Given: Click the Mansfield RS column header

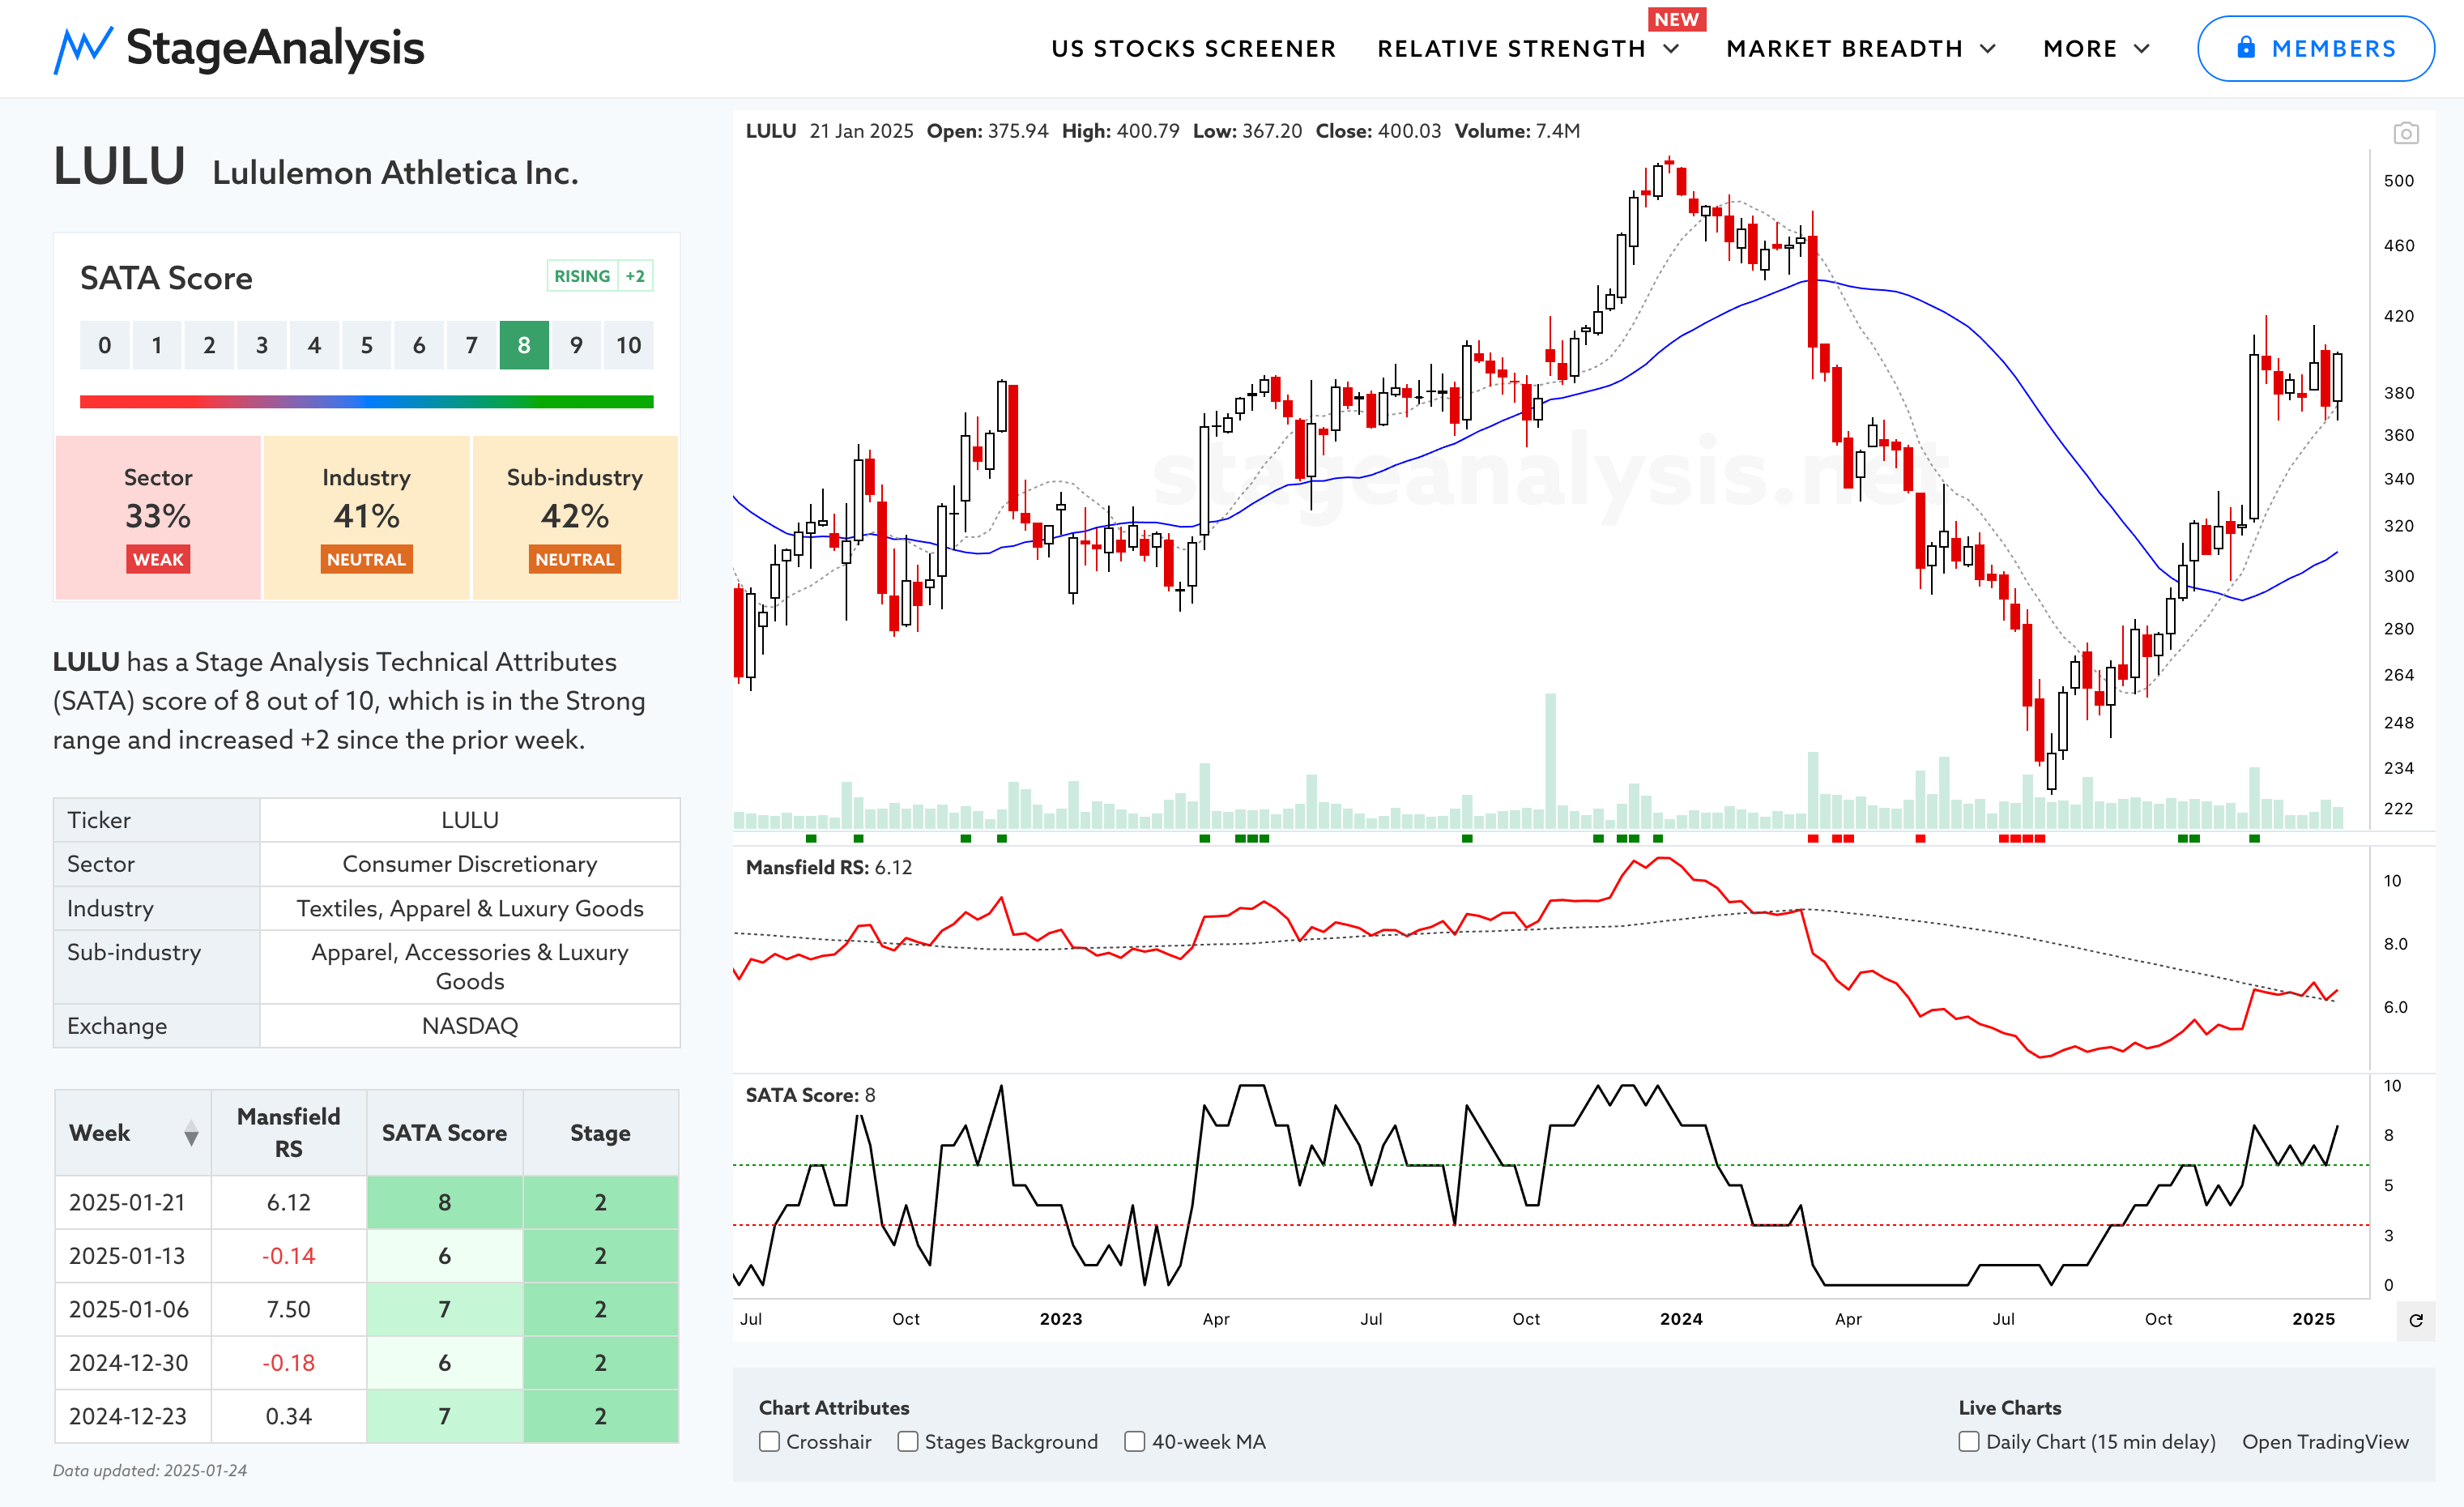Looking at the screenshot, I should tap(289, 1133).
